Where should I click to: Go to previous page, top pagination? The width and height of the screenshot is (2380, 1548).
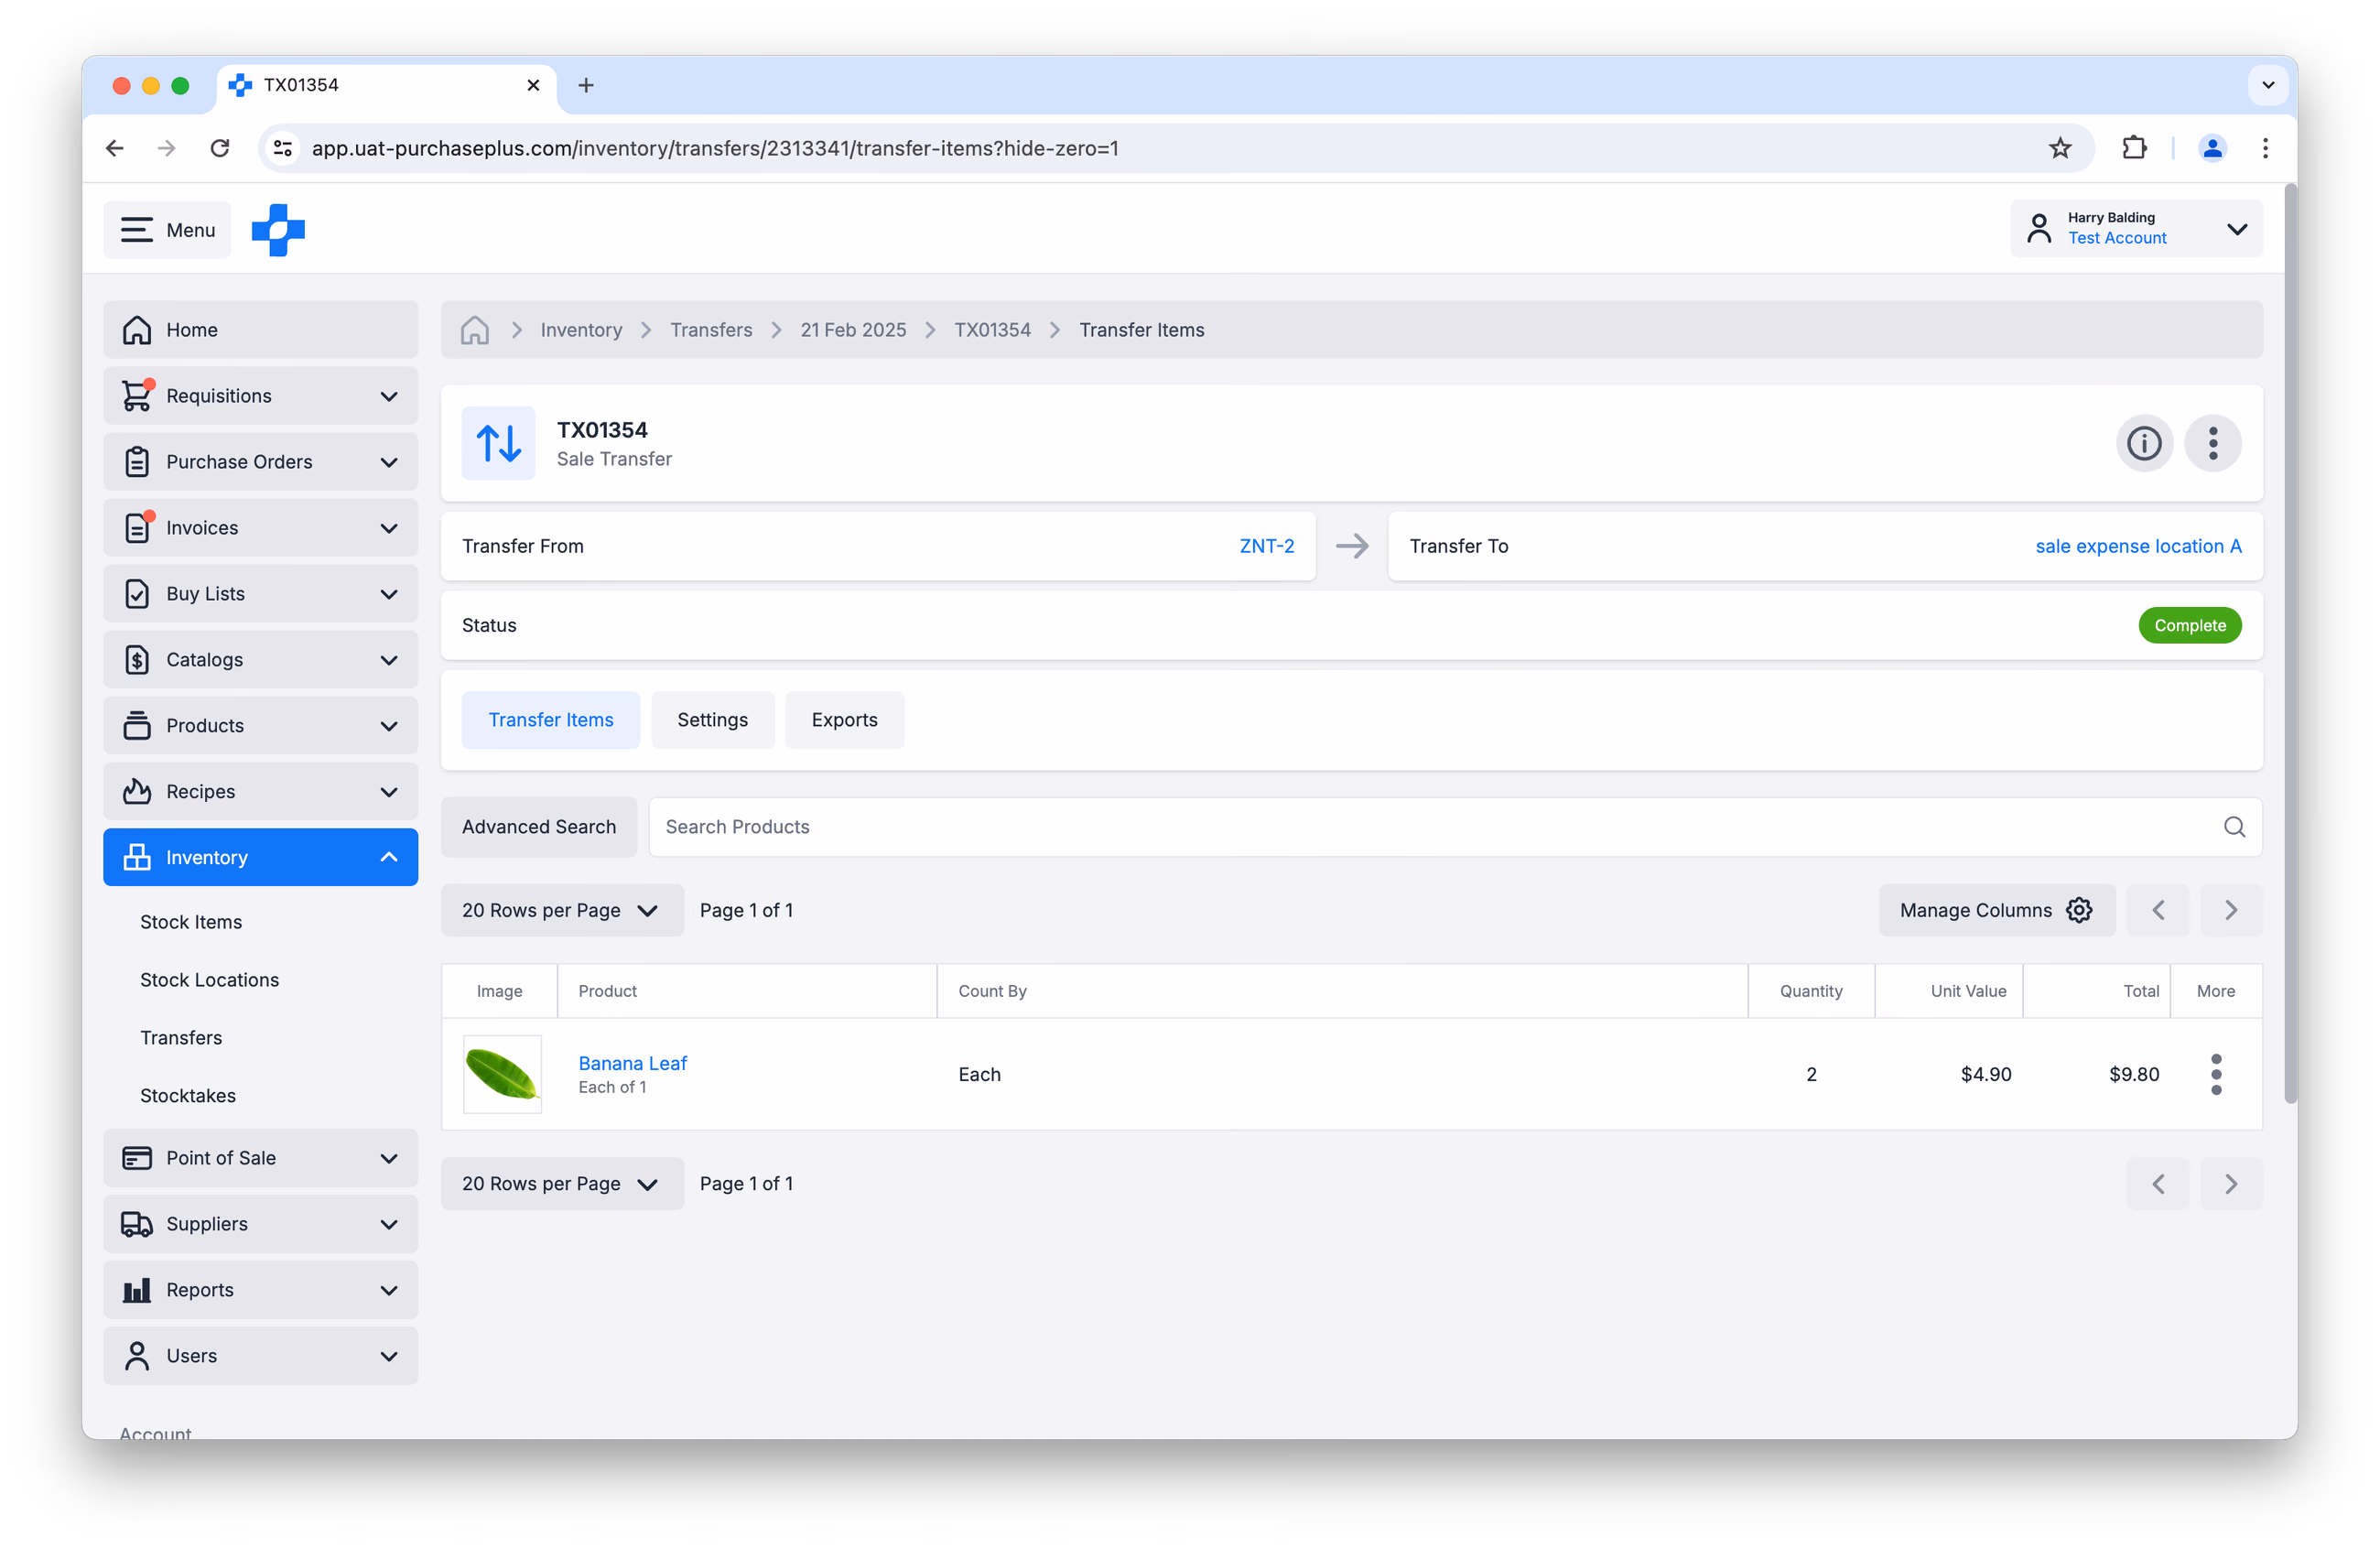pos(2157,910)
